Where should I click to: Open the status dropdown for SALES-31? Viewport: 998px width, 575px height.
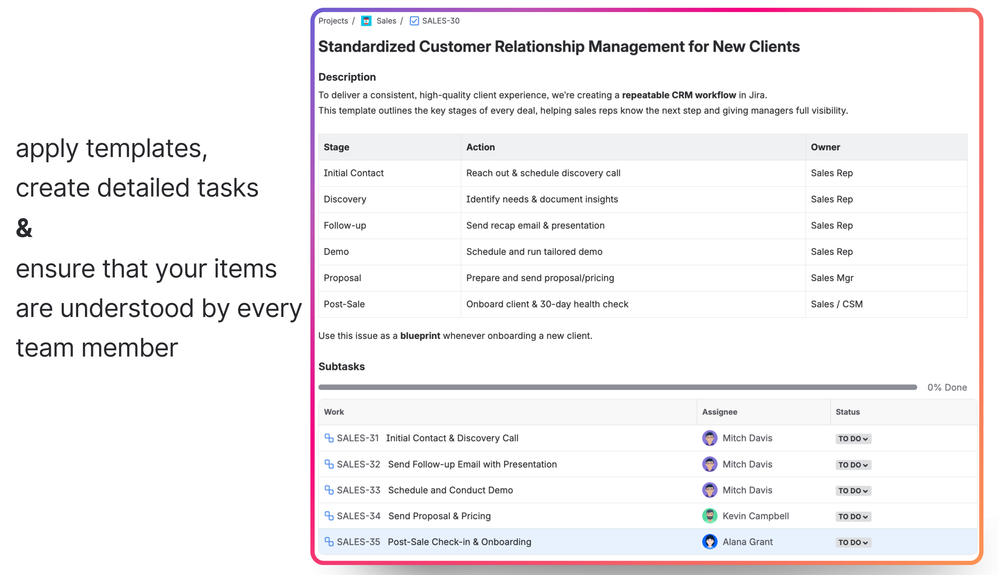[853, 439]
